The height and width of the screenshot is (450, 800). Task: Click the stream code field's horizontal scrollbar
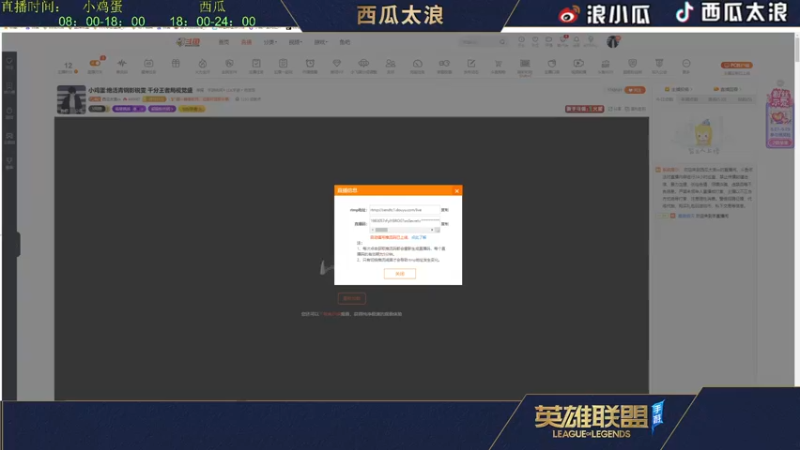(403, 230)
